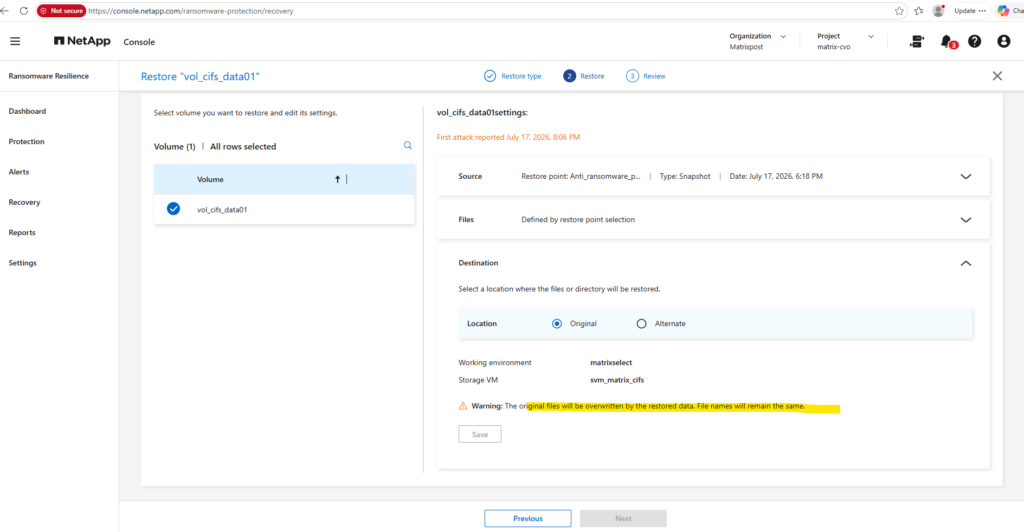Open browser favorites list icon
The image size is (1024, 532).
919,10
